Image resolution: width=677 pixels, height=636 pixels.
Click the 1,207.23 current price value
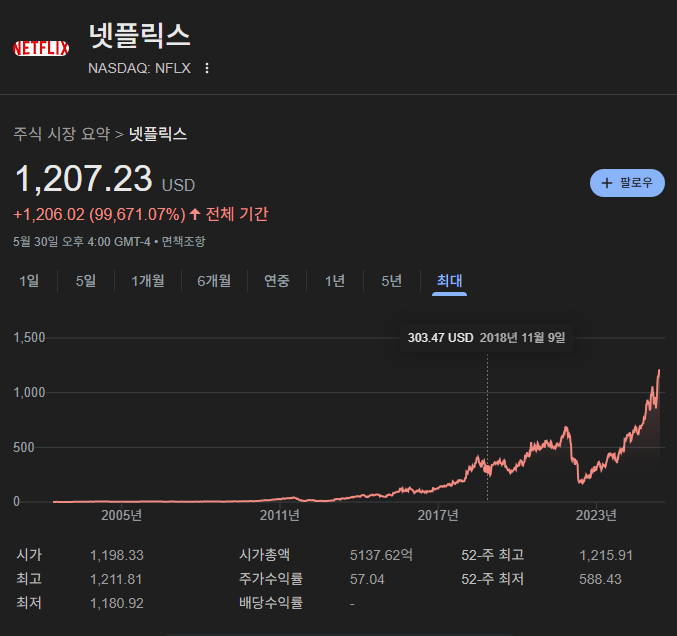pos(83,179)
